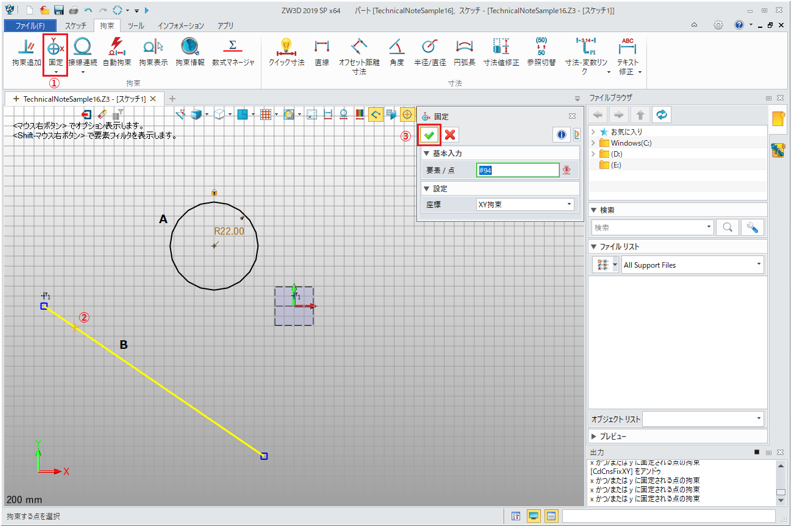Viewport: 791px width, 526px height.
Task: Switch to the ツール ribbon tab
Action: (136, 25)
